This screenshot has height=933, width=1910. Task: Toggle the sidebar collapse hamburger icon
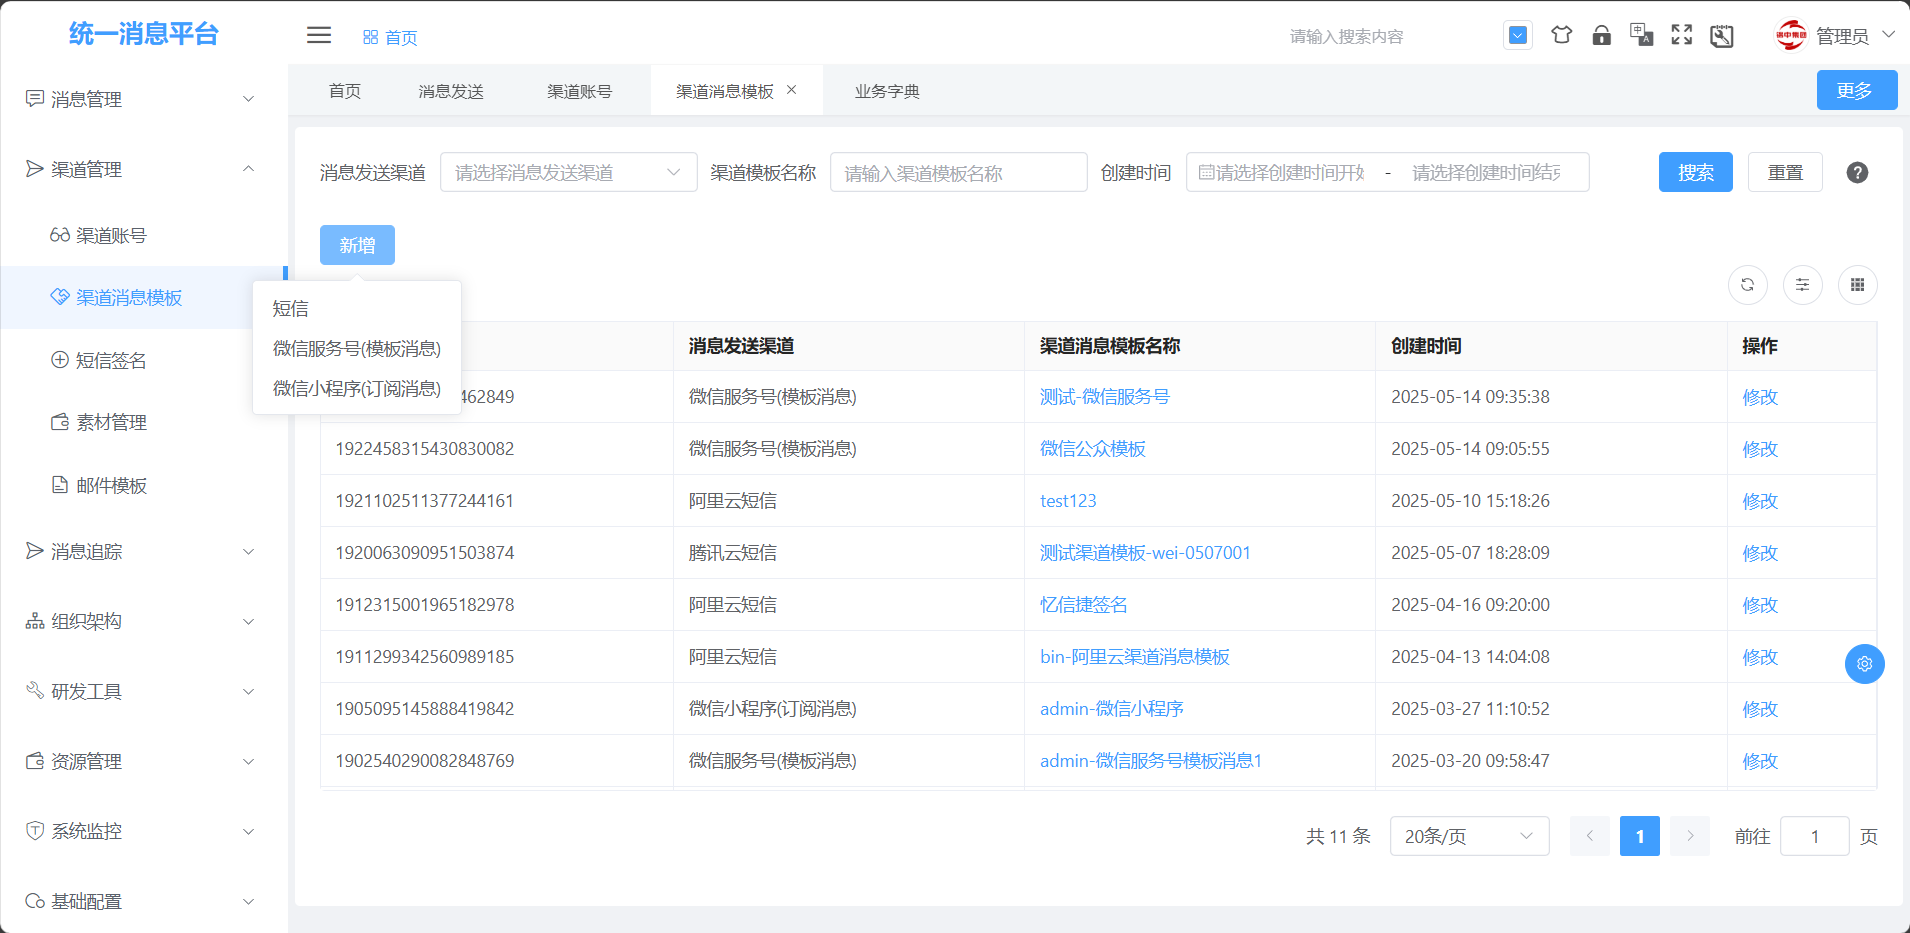pyautogui.click(x=318, y=35)
